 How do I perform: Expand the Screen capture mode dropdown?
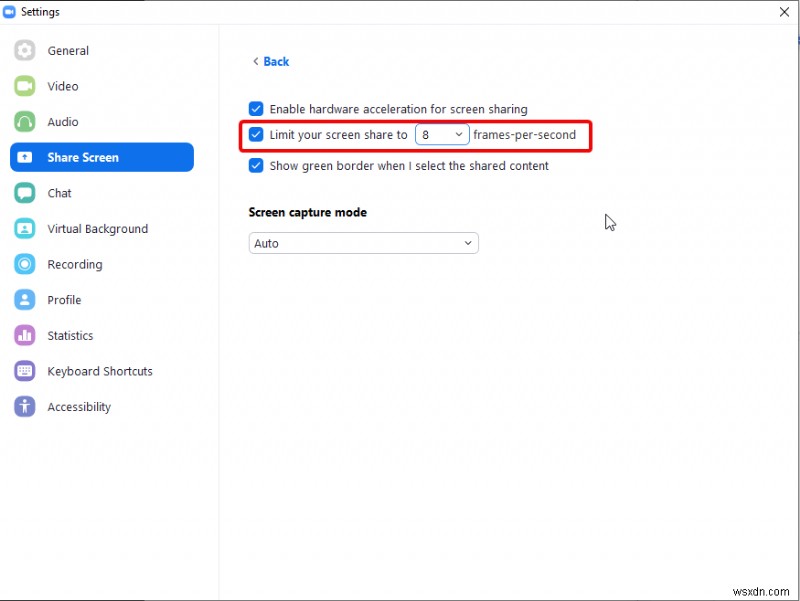click(x=363, y=243)
